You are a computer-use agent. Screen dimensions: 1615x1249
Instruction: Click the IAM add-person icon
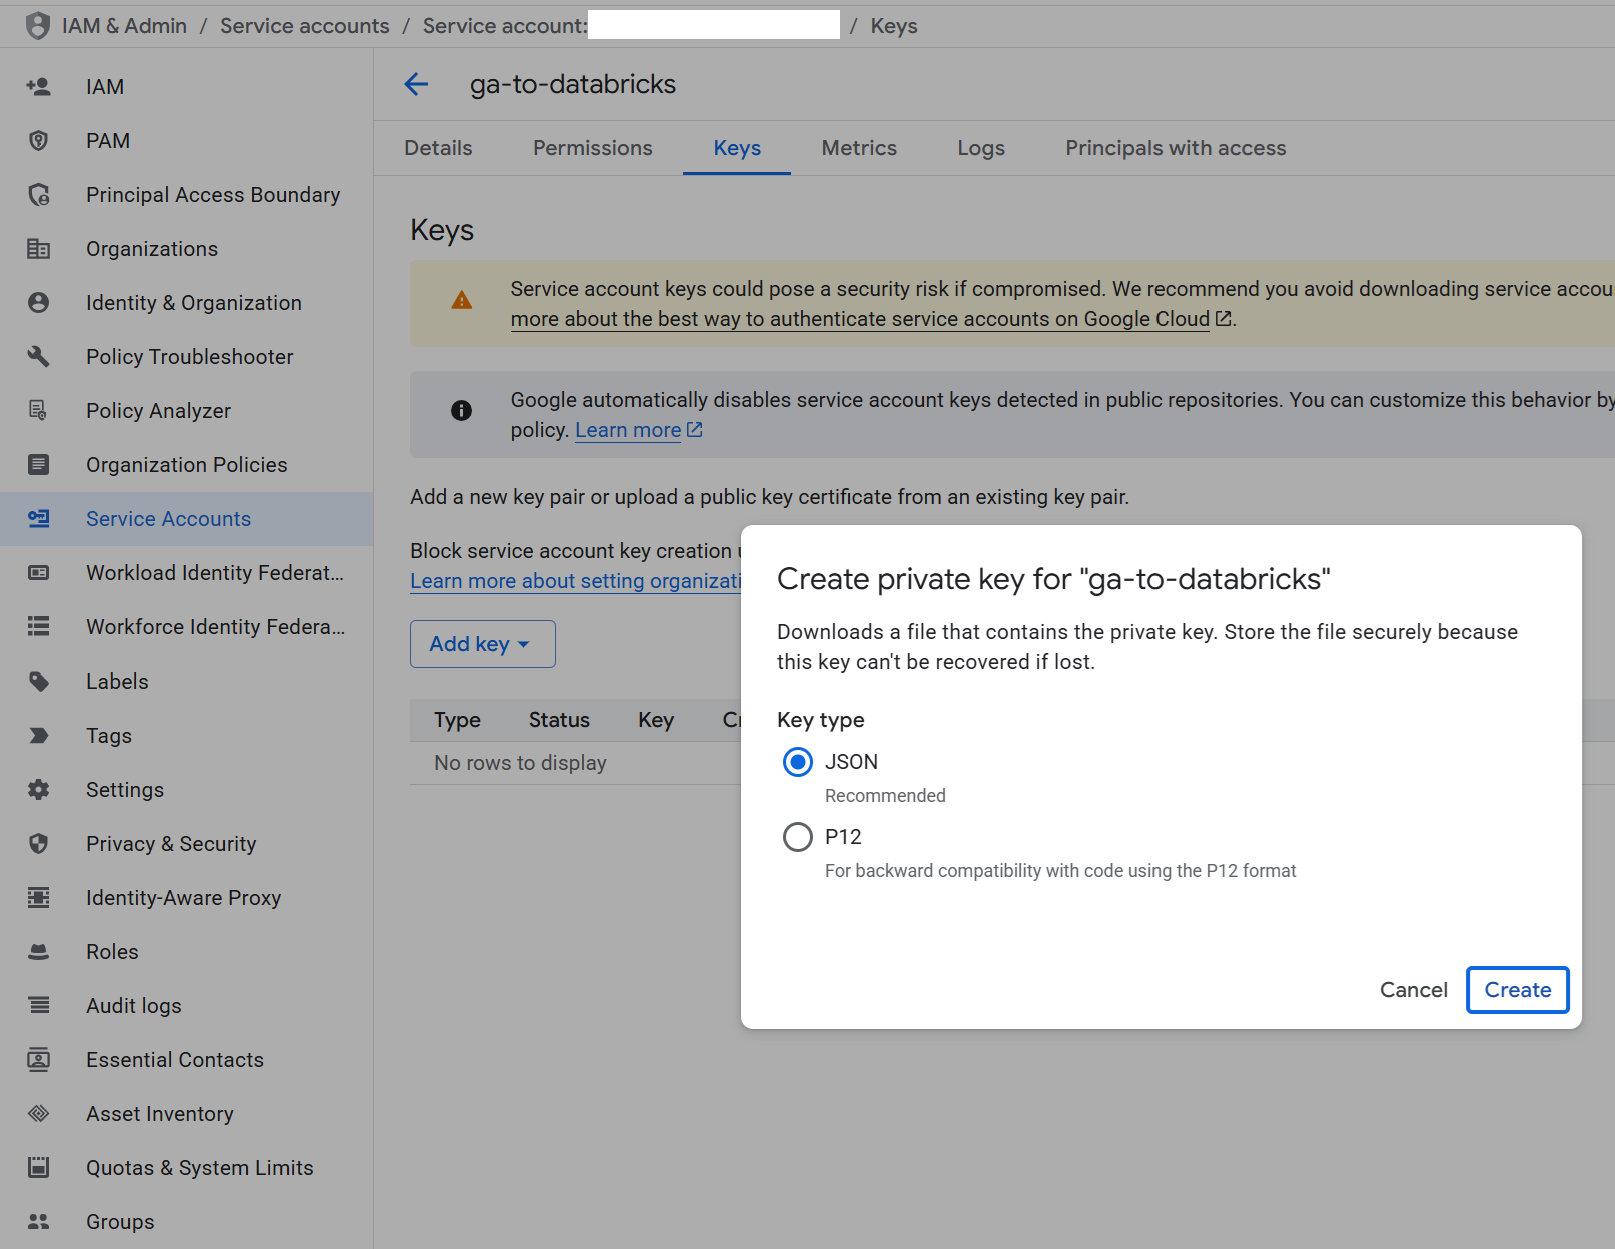[x=39, y=87]
